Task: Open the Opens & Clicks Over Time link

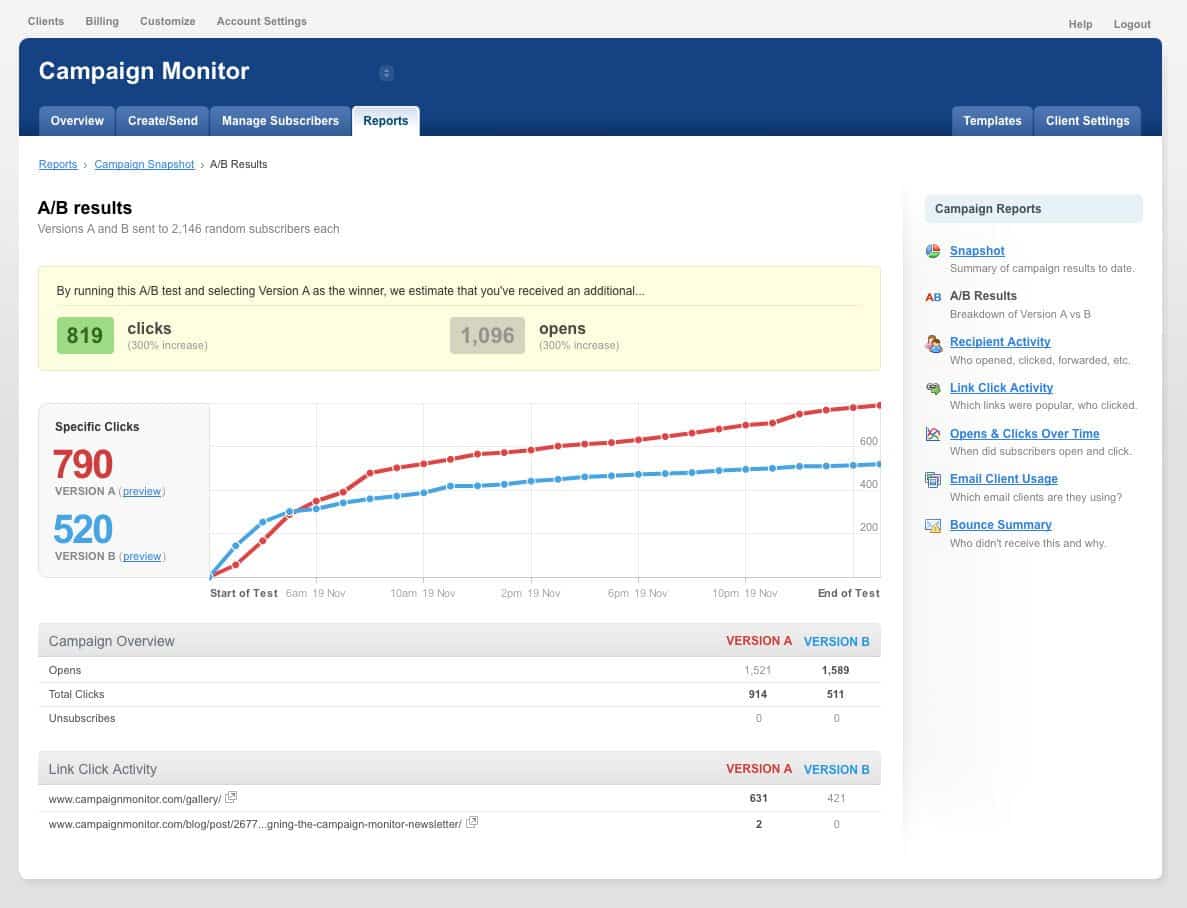Action: (1025, 434)
